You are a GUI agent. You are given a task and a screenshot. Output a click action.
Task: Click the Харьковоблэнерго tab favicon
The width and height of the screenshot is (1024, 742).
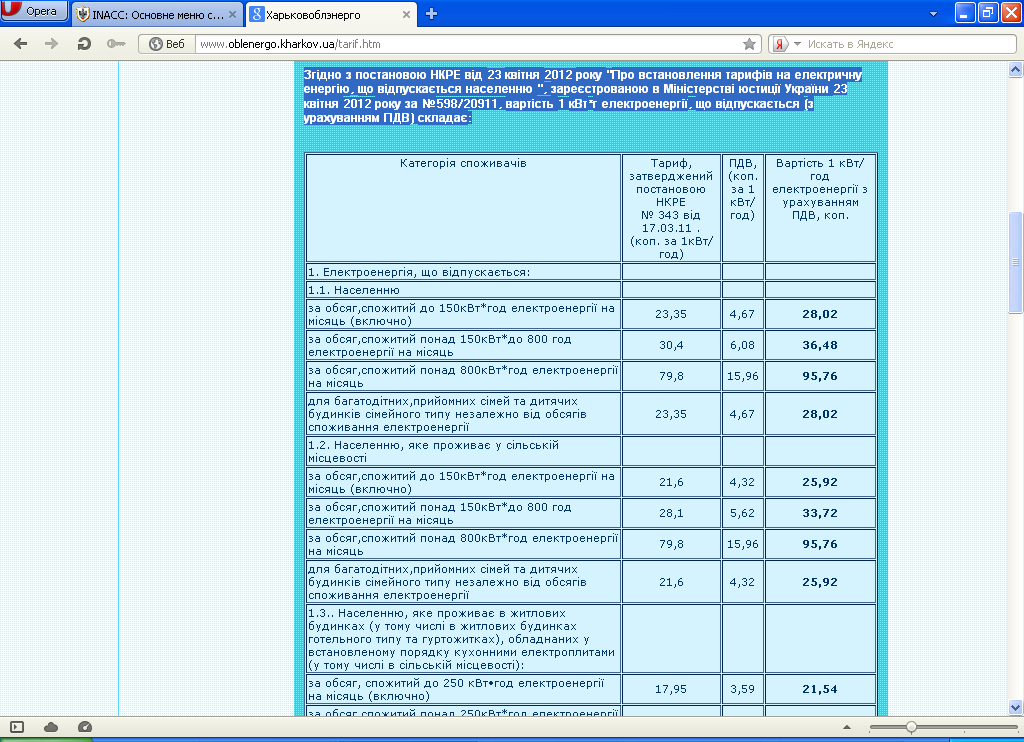[257, 14]
